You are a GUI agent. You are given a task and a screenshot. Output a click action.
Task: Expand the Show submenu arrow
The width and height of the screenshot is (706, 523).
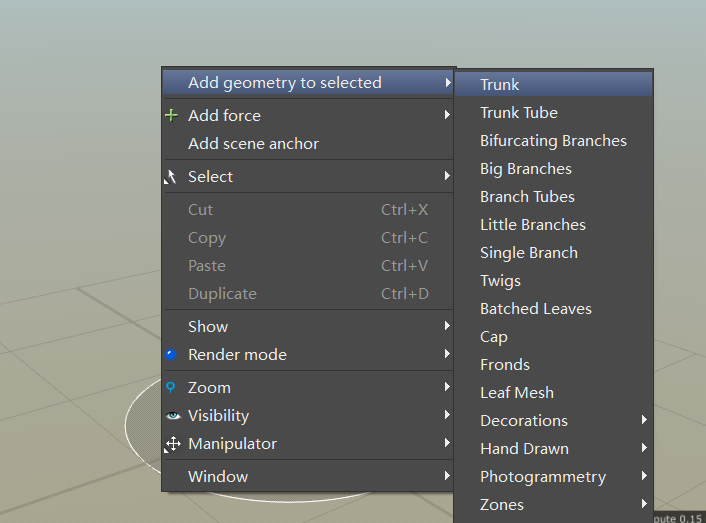[448, 325]
